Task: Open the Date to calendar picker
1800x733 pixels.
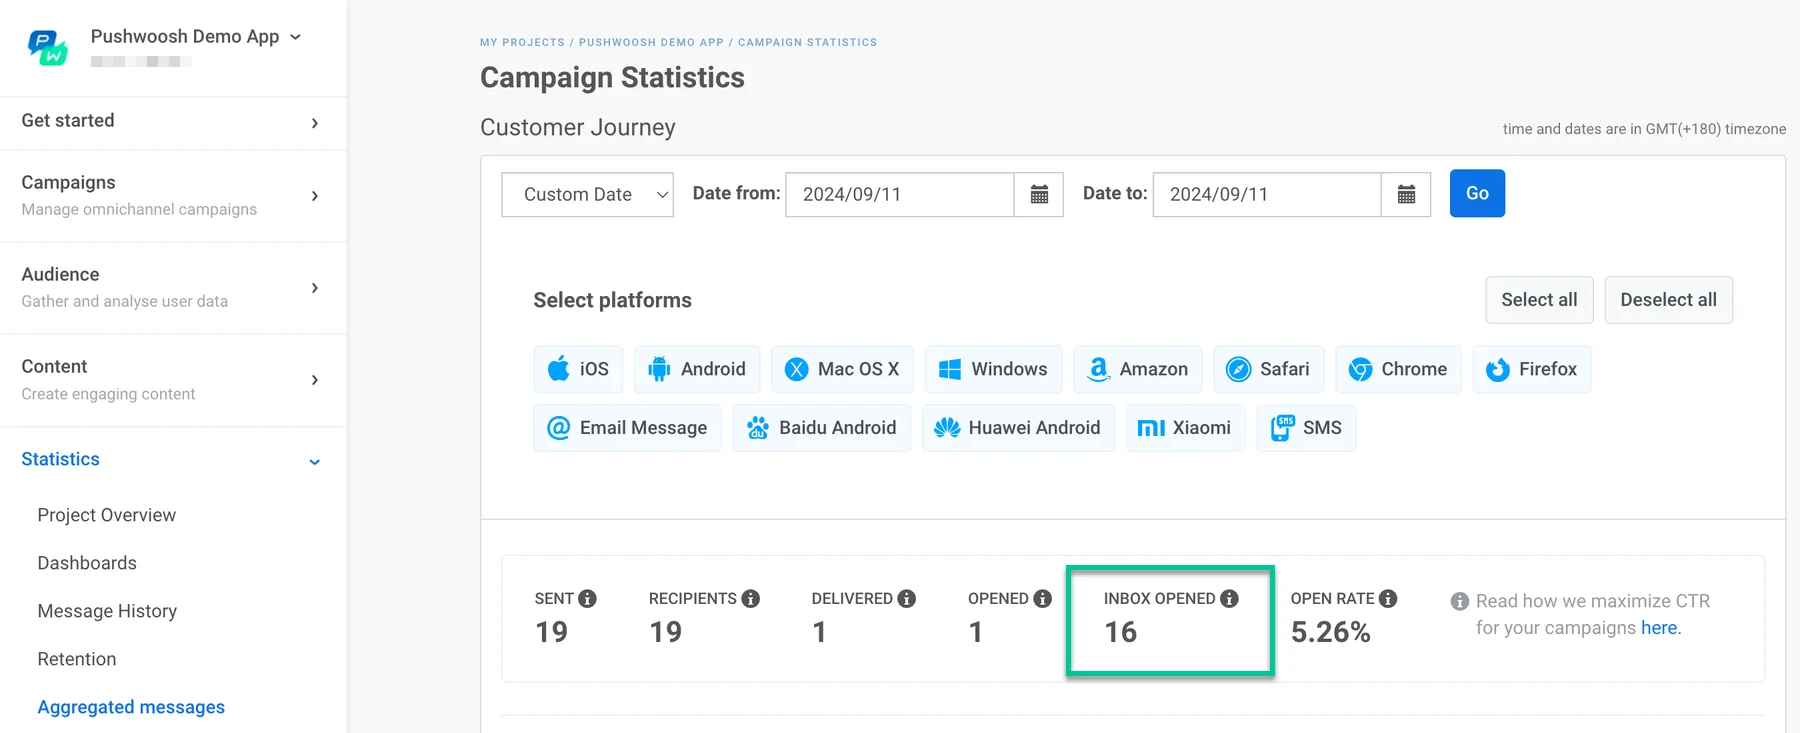Action: tap(1406, 194)
